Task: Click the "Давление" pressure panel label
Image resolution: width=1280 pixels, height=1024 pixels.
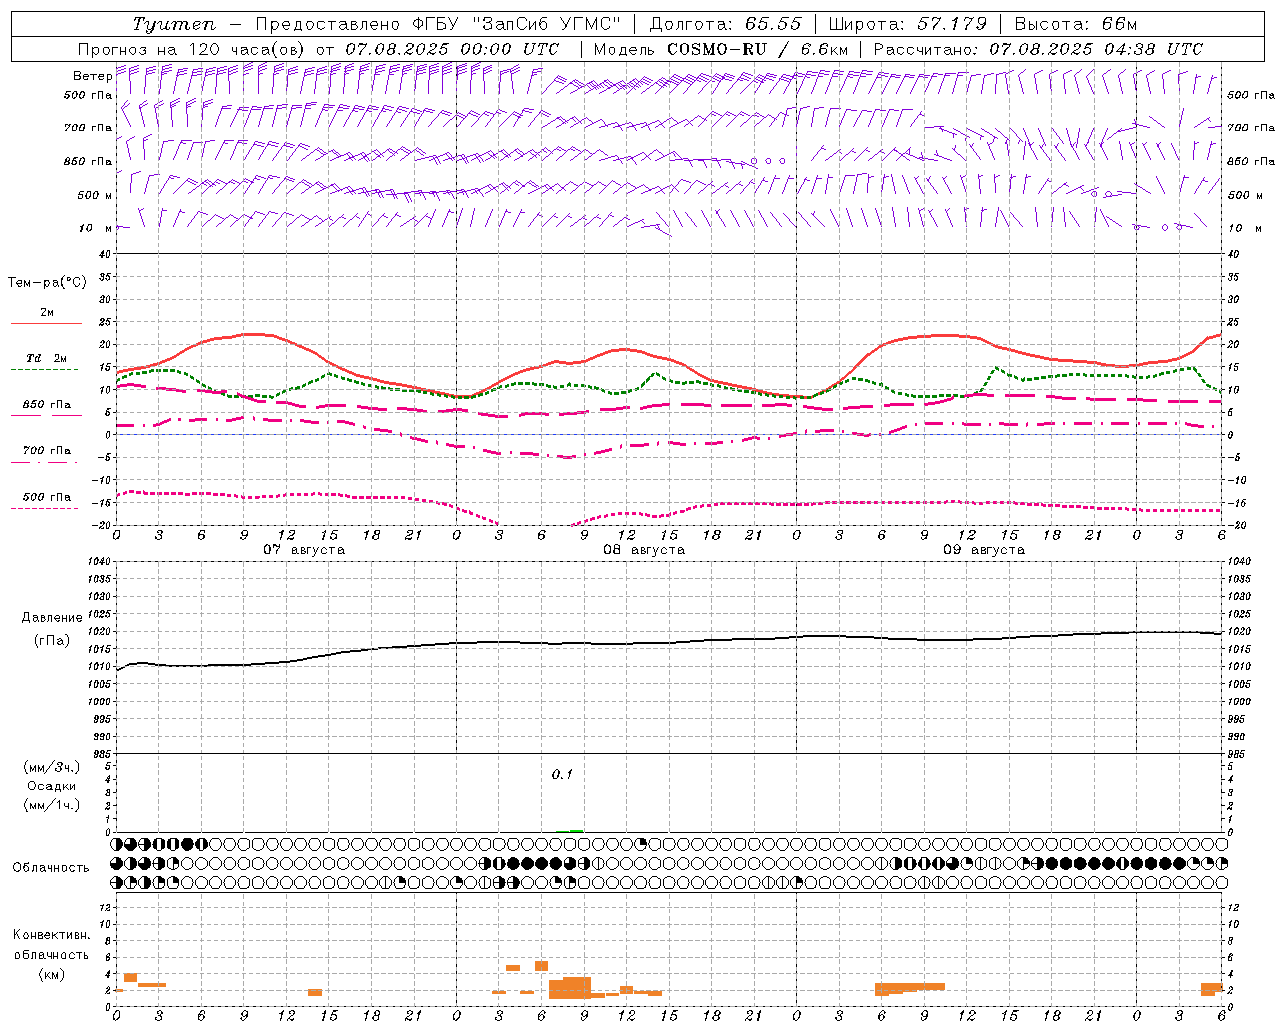Action: click(x=51, y=618)
